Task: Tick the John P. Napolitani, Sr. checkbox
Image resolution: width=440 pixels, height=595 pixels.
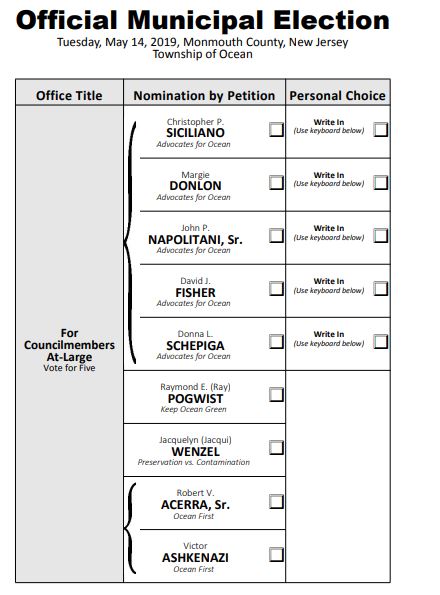Action: [276, 236]
